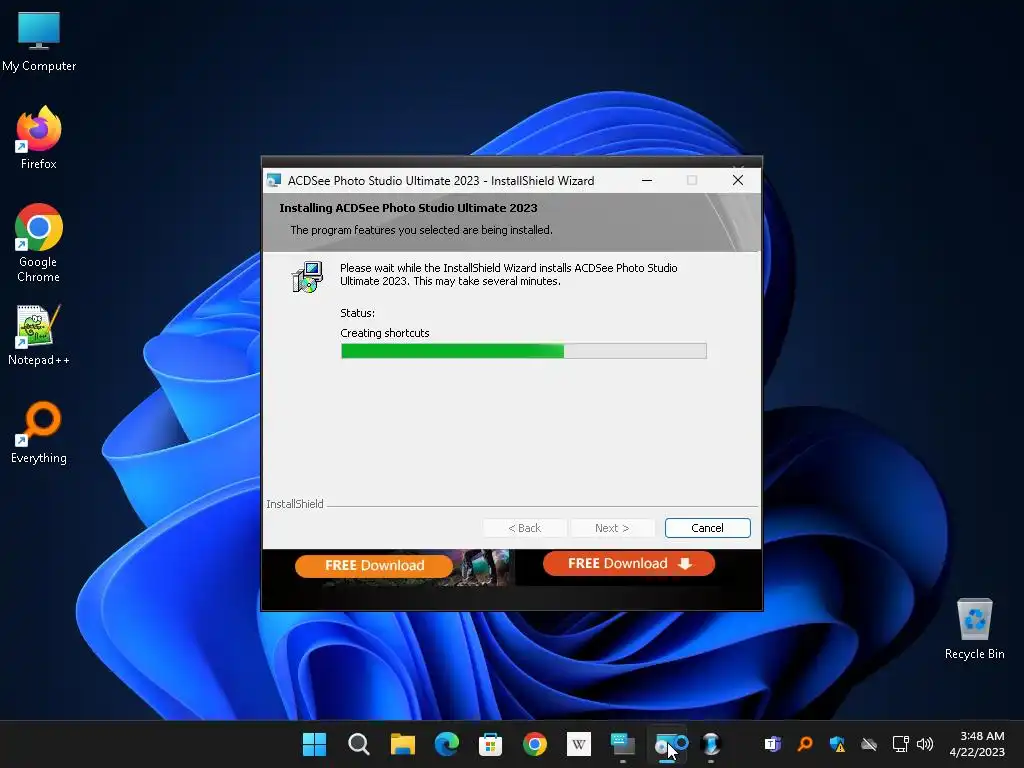Select the Google Chrome desktop shortcut

39,243
